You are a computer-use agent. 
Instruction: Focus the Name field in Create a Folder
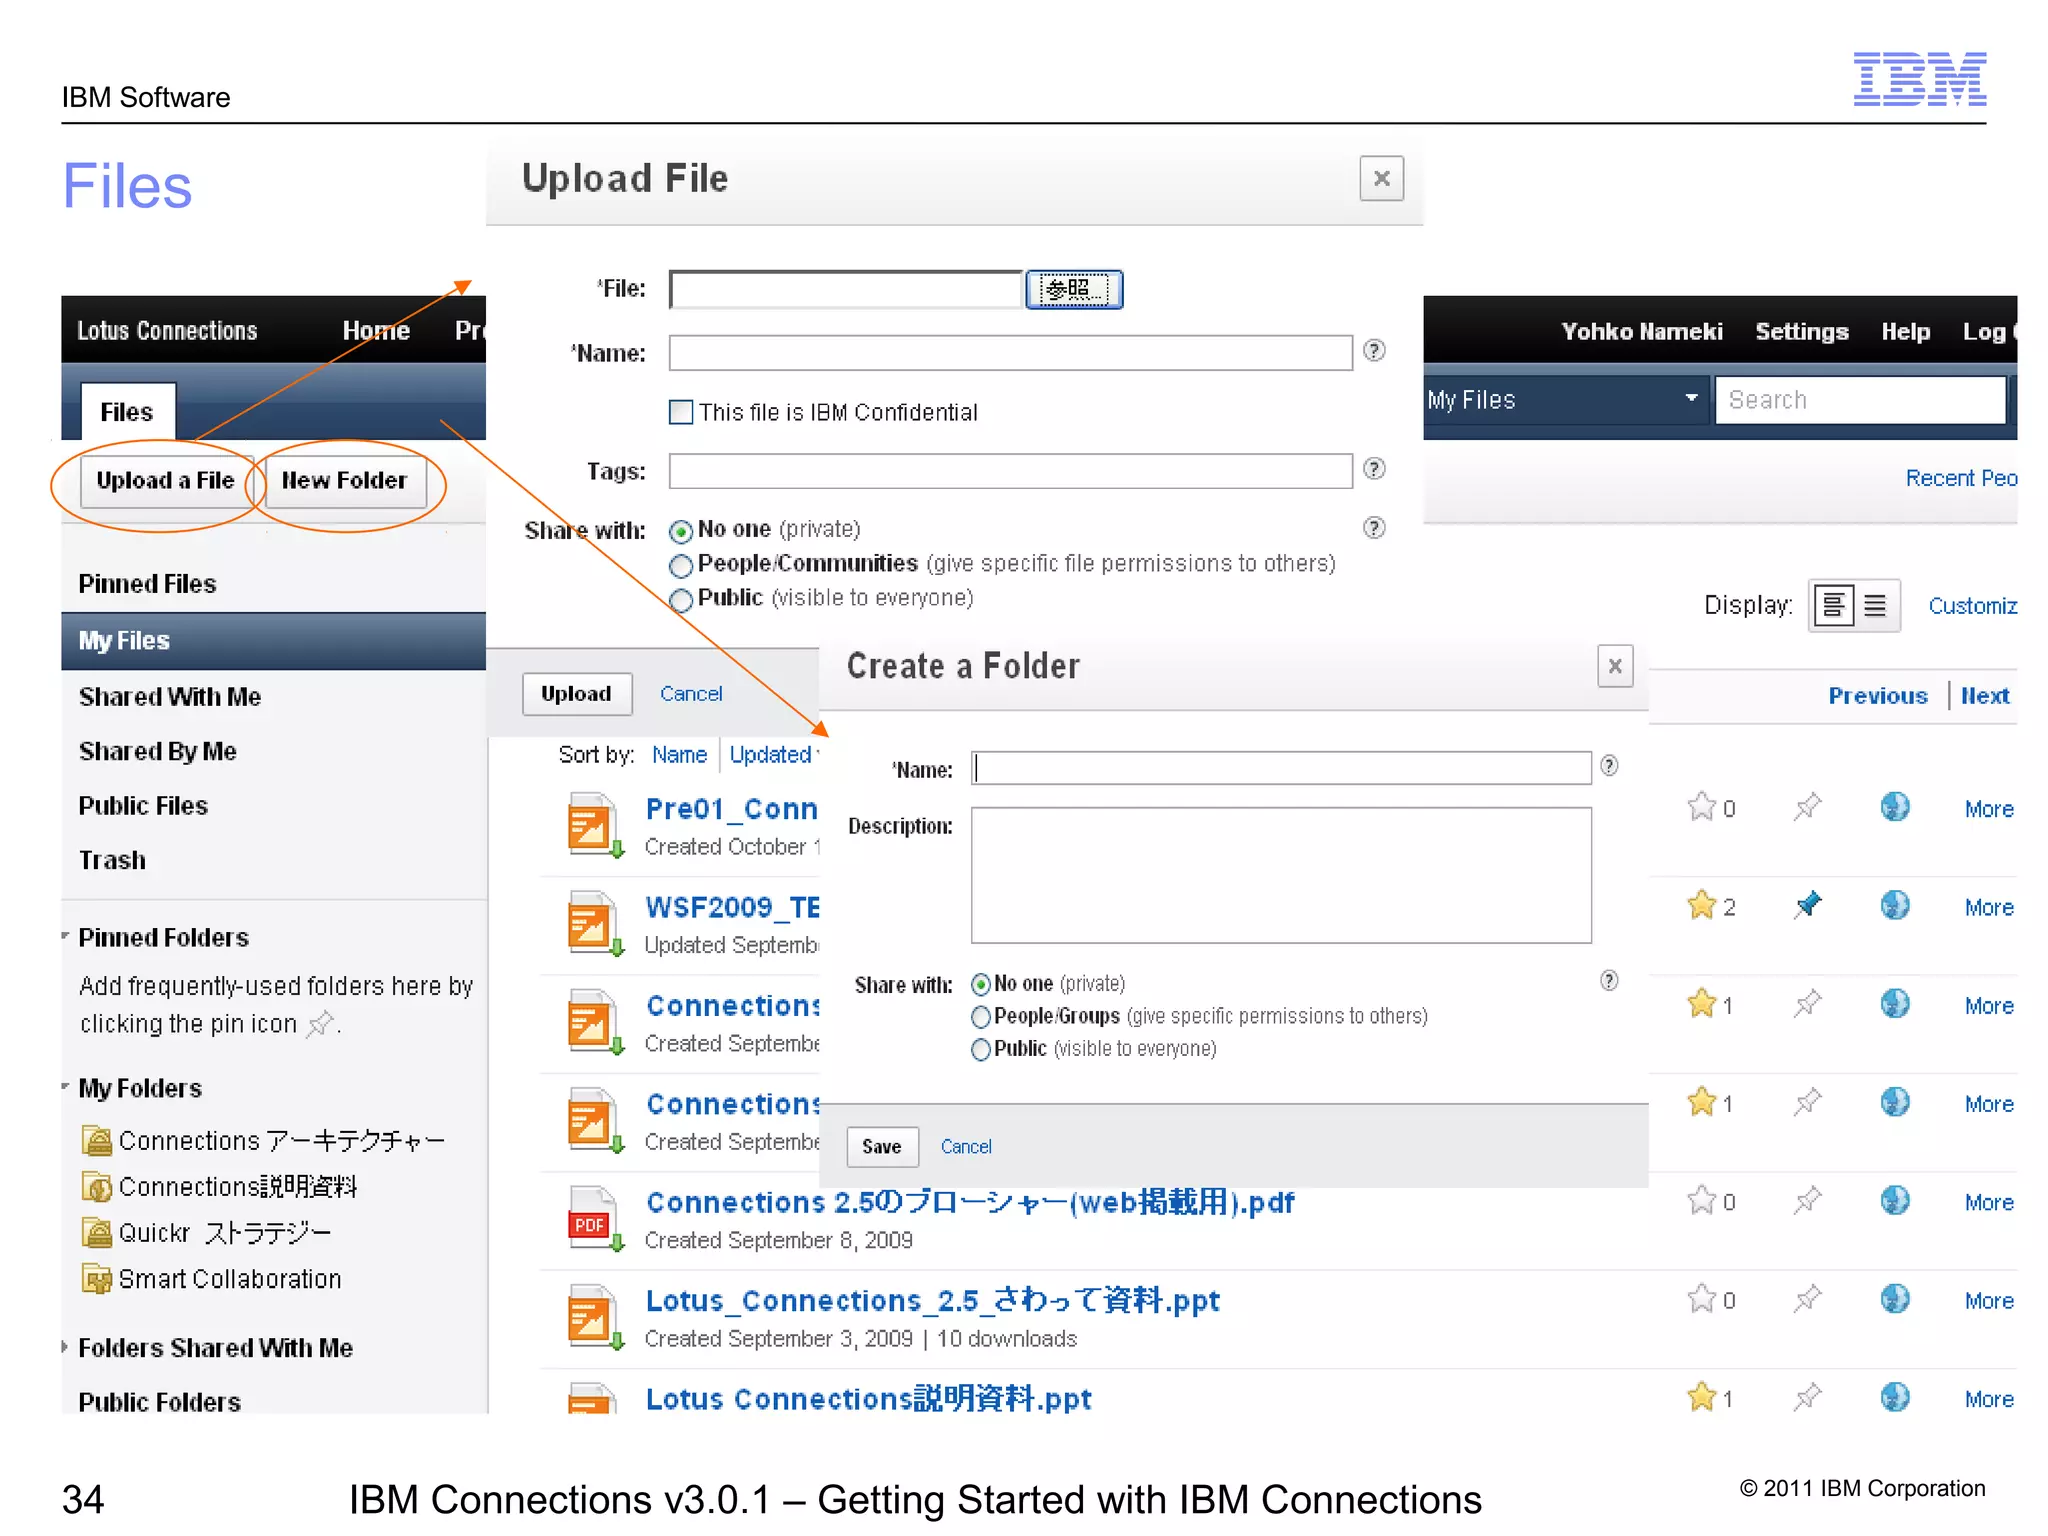coord(1281,767)
